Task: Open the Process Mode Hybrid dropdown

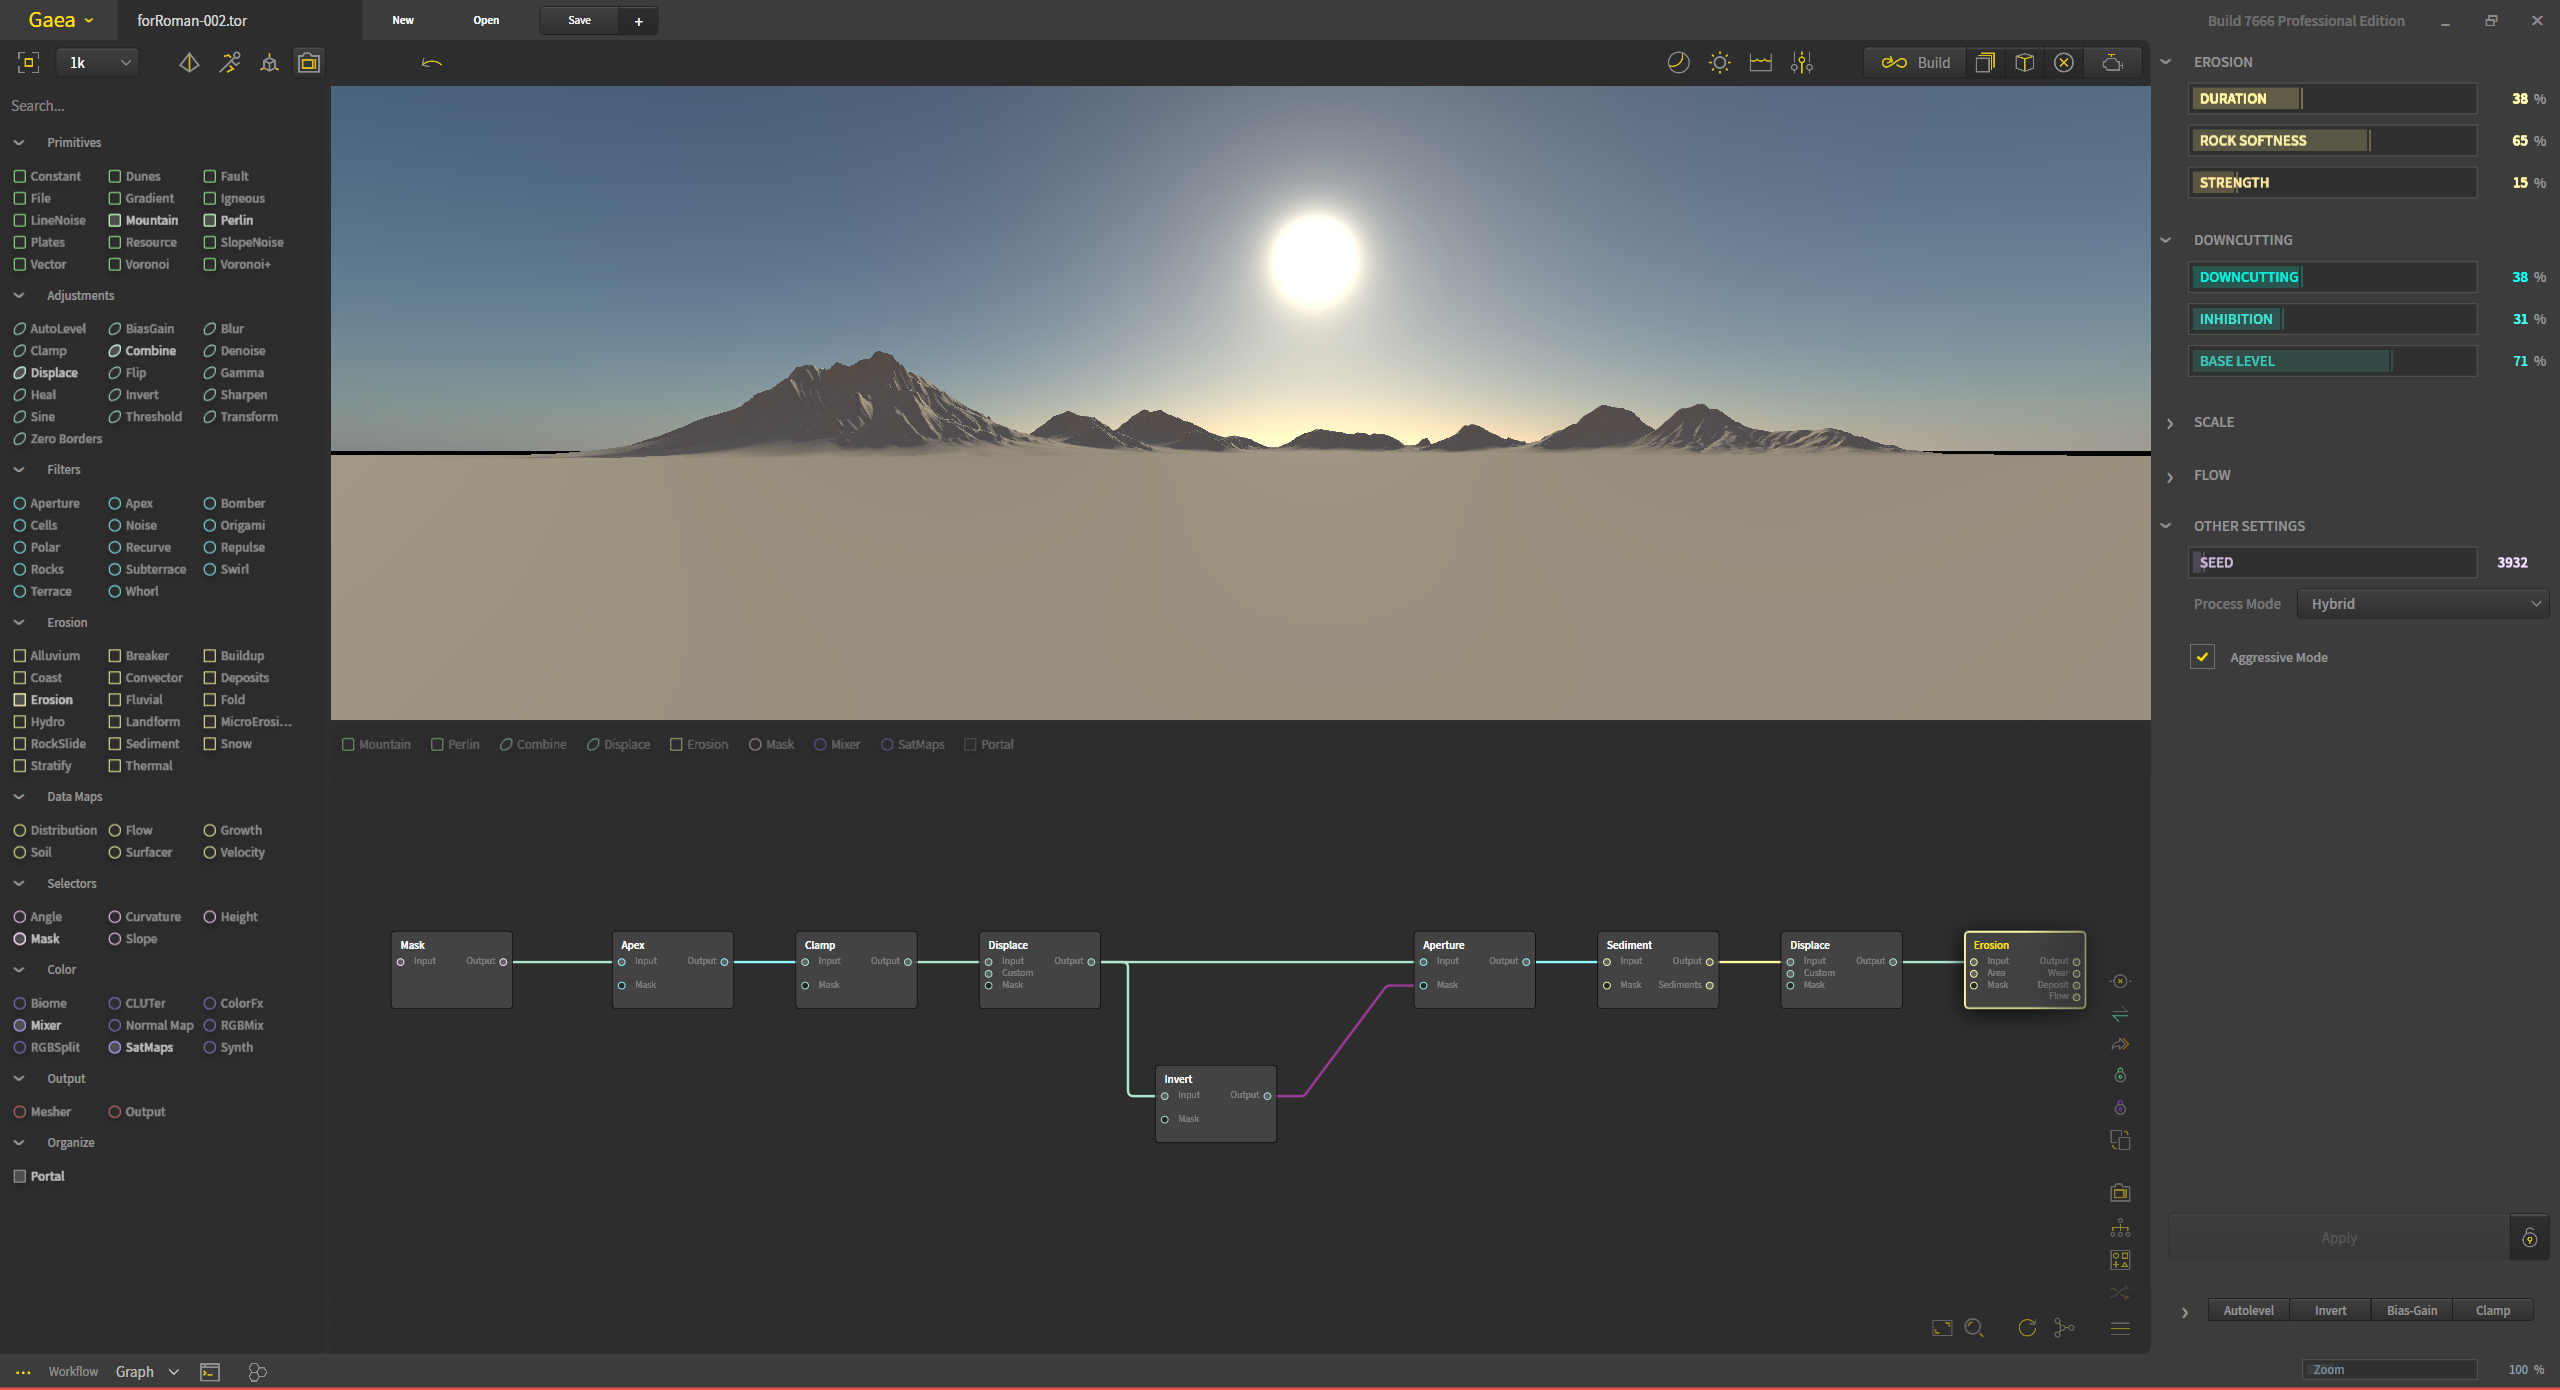Action: [x=2422, y=604]
